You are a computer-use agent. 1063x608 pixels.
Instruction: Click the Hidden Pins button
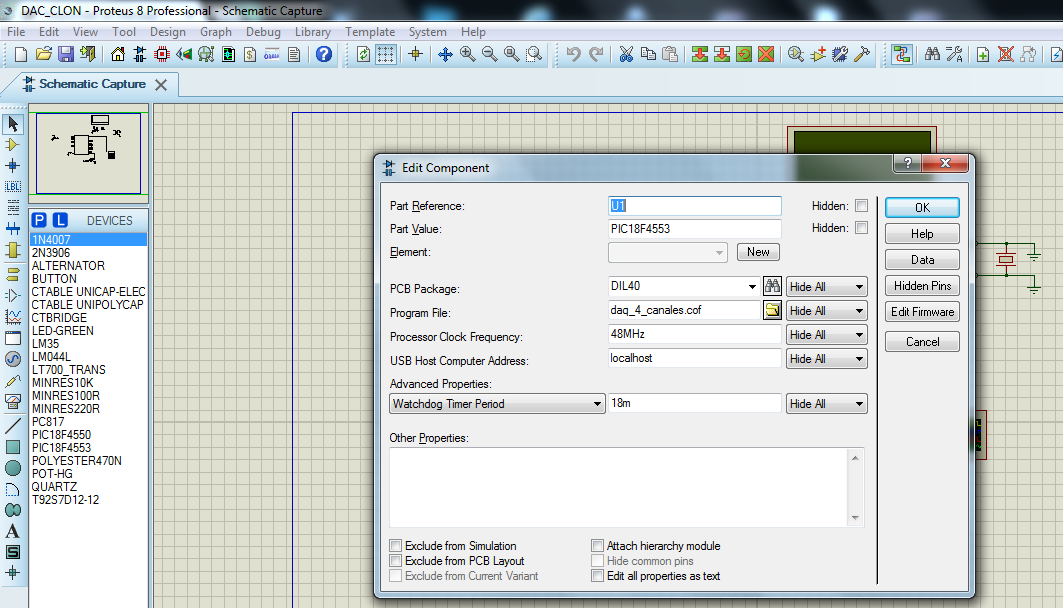pyautogui.click(x=922, y=286)
